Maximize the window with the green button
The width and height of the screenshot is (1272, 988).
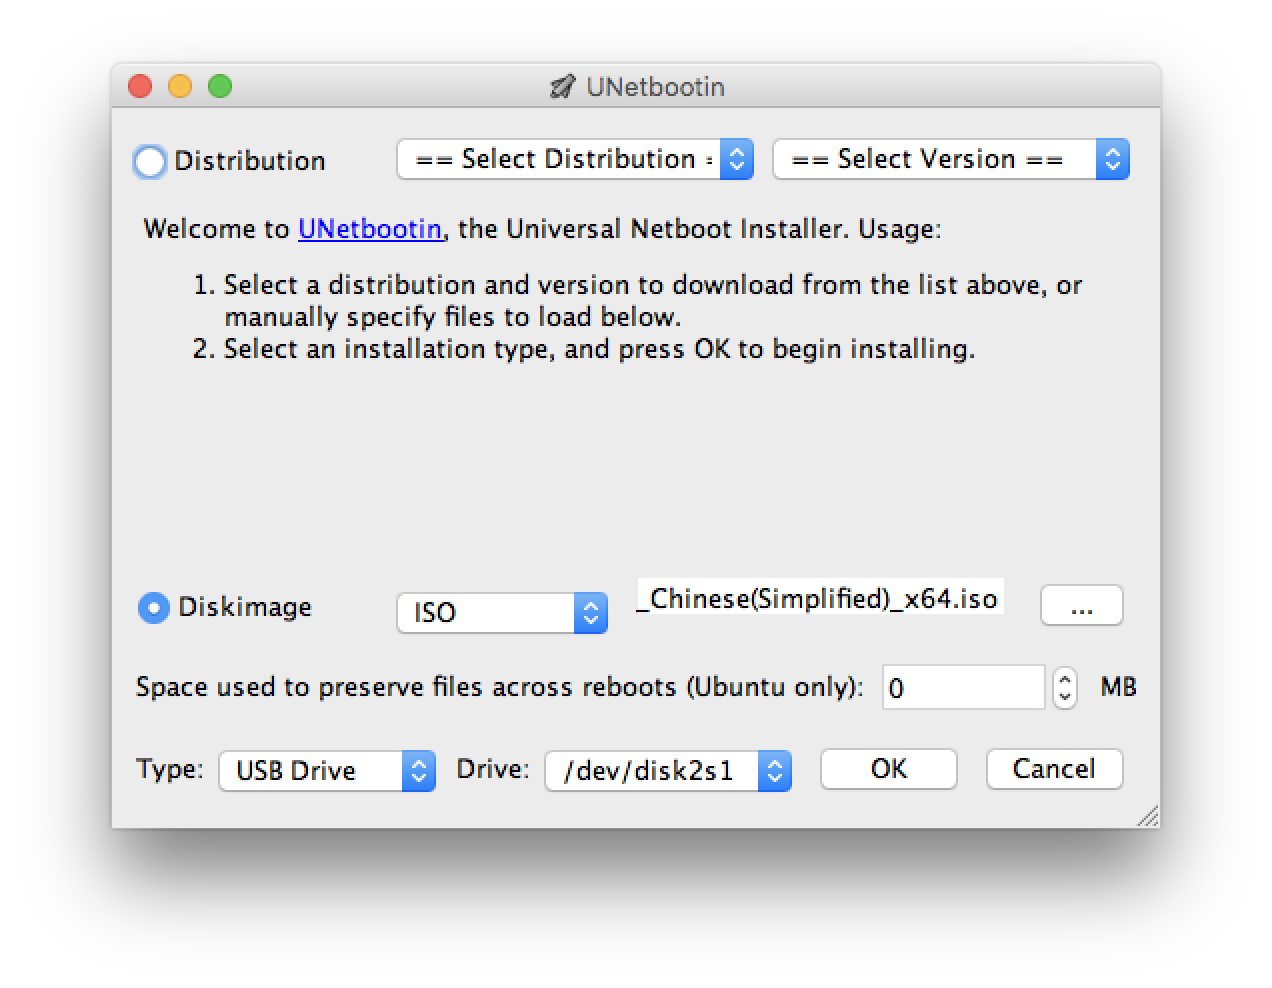220,87
